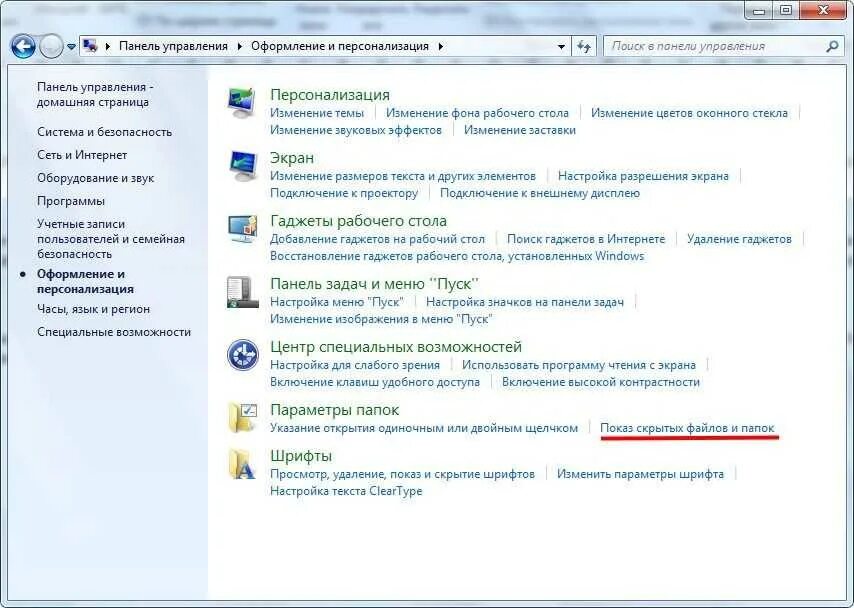Open Настройка текста ClearType link
854x608 pixels.
(346, 491)
